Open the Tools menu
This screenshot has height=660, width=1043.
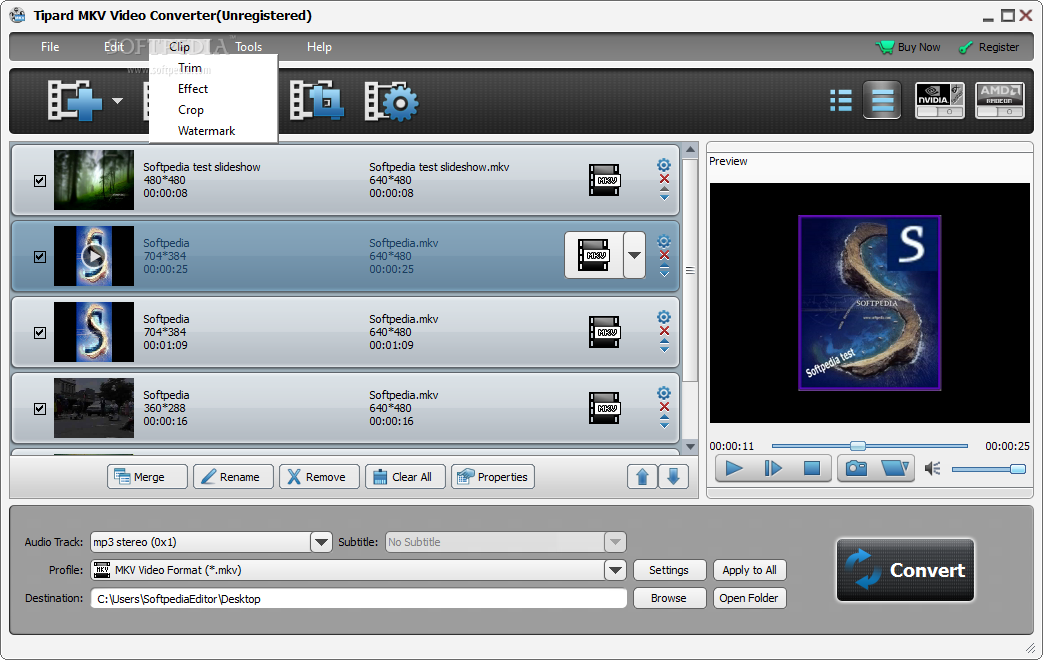[248, 47]
